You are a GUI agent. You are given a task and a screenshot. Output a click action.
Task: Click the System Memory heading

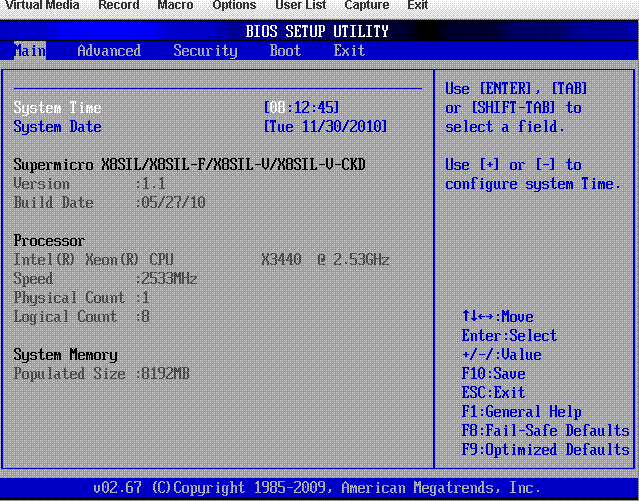[x=66, y=355]
